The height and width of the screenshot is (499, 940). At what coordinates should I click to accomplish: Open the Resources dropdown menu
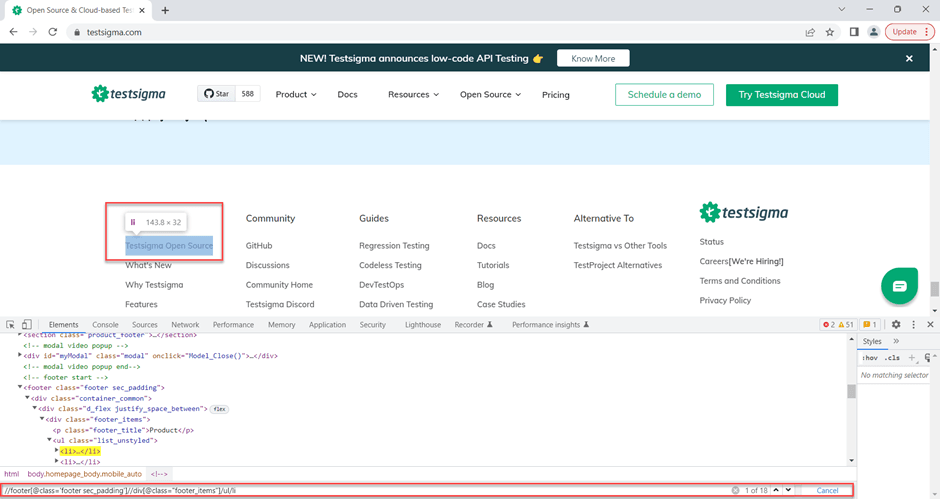click(413, 94)
